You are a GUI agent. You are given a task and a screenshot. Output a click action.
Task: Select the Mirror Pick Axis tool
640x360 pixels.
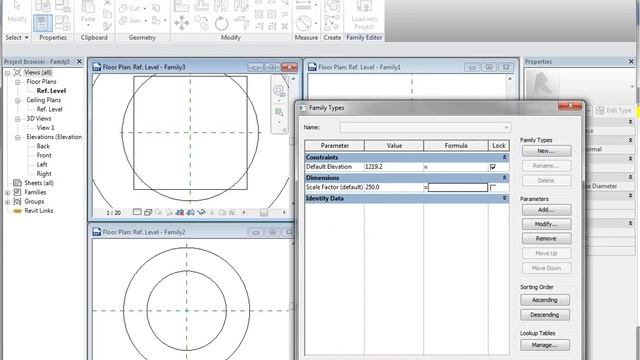click(221, 6)
